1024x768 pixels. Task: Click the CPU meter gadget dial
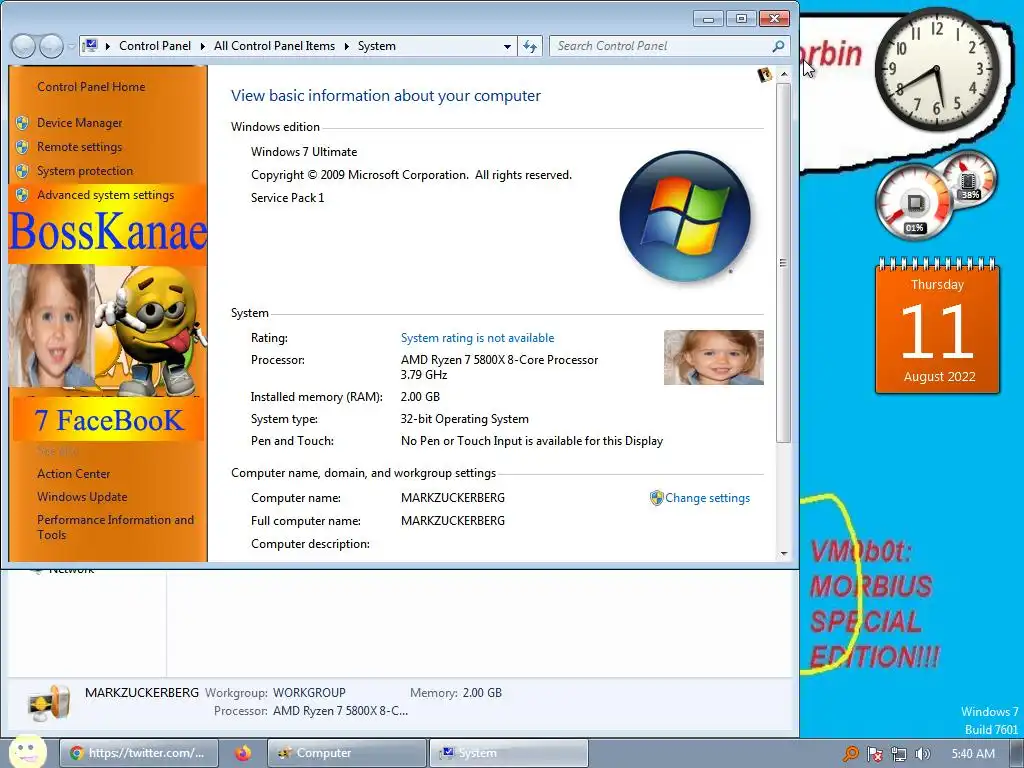coord(914,202)
